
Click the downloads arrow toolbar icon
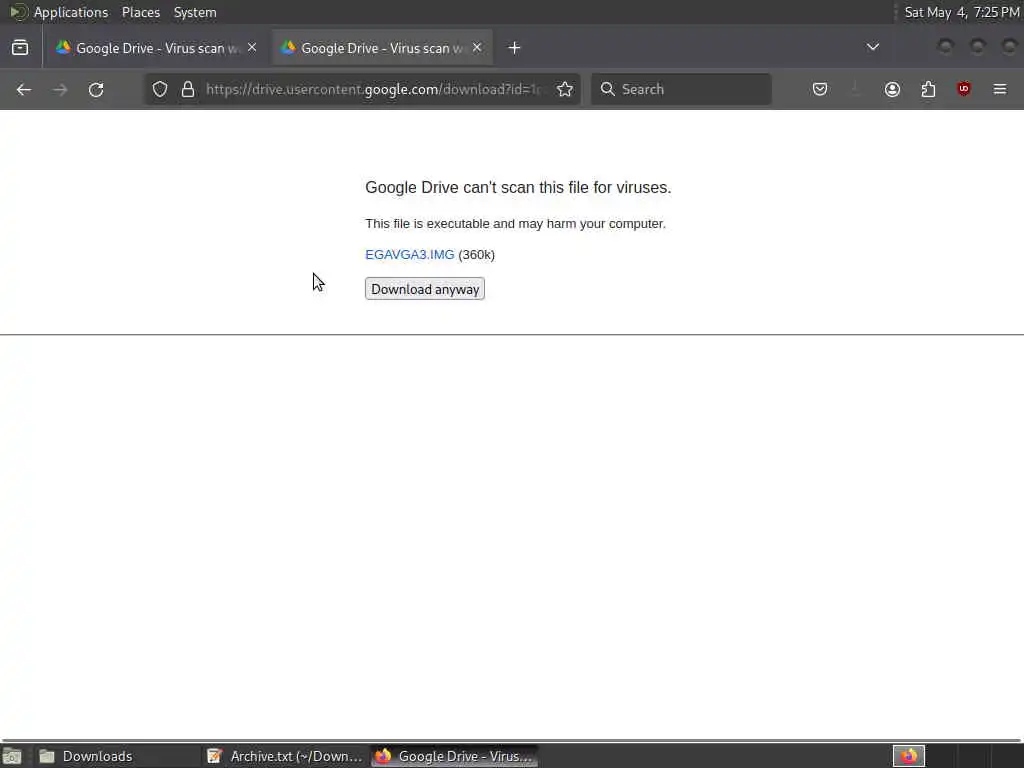tap(856, 89)
